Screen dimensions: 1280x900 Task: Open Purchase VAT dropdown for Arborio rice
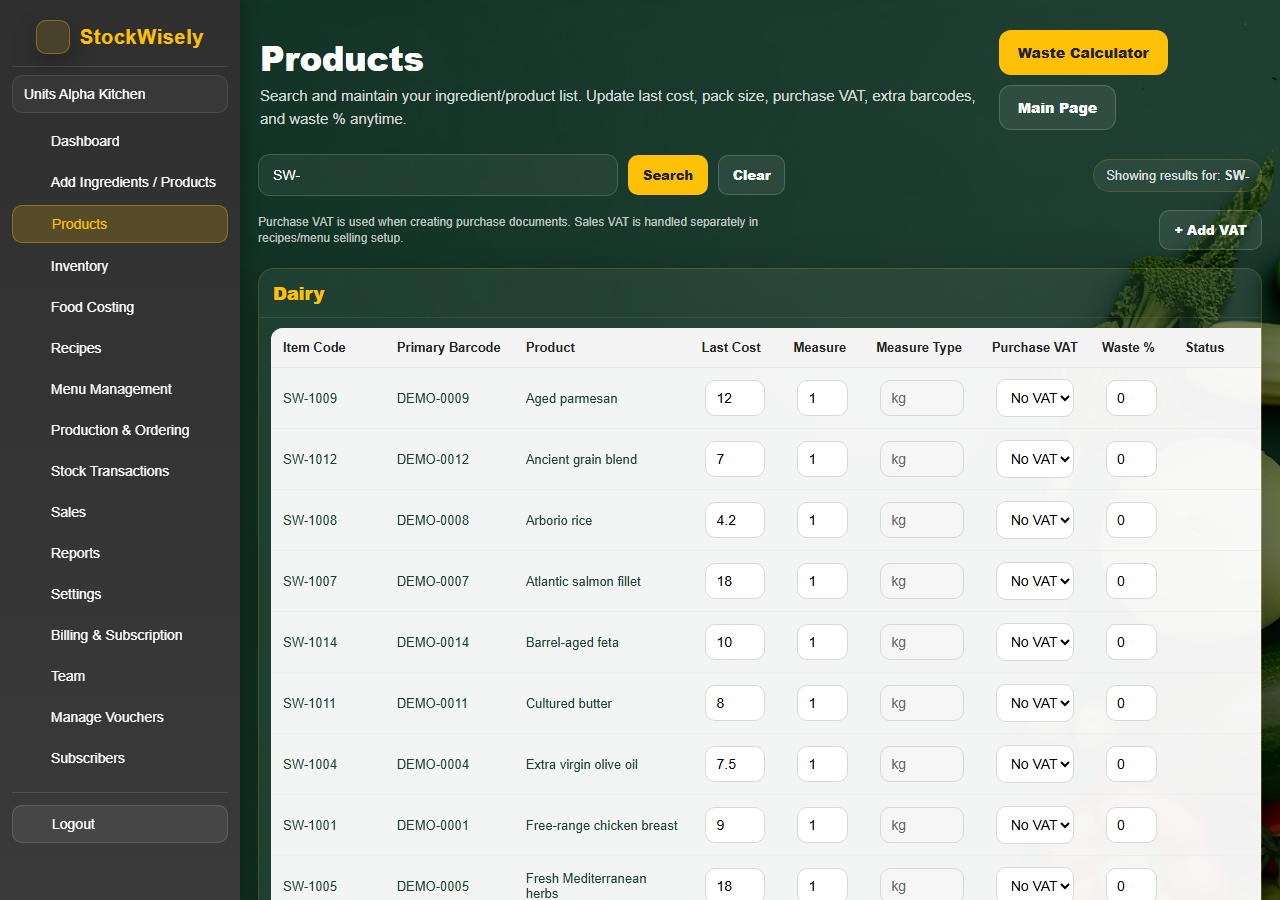[1034, 520]
